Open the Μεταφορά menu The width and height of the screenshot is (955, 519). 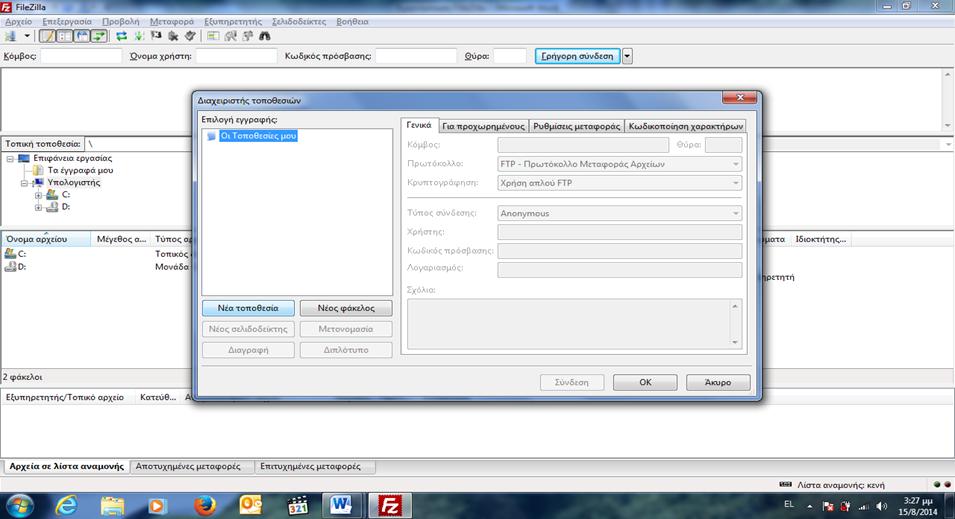point(172,21)
